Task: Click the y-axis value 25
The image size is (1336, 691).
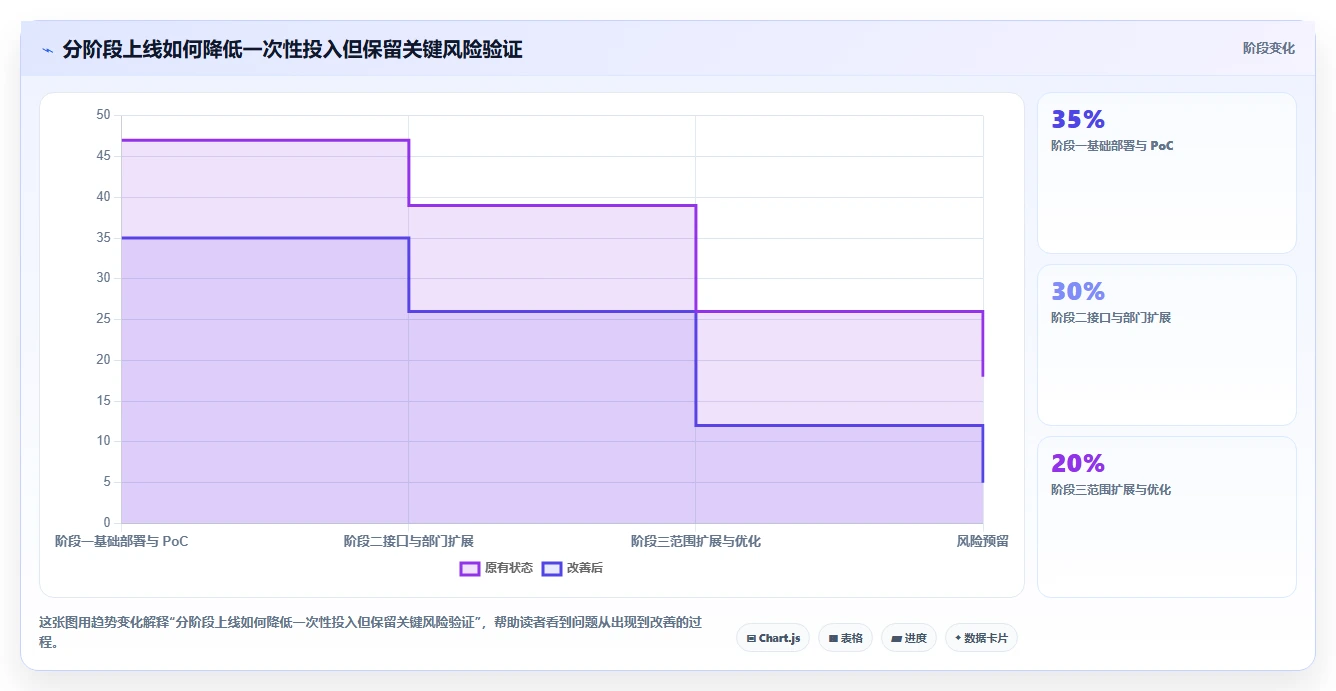Action: tap(103, 319)
